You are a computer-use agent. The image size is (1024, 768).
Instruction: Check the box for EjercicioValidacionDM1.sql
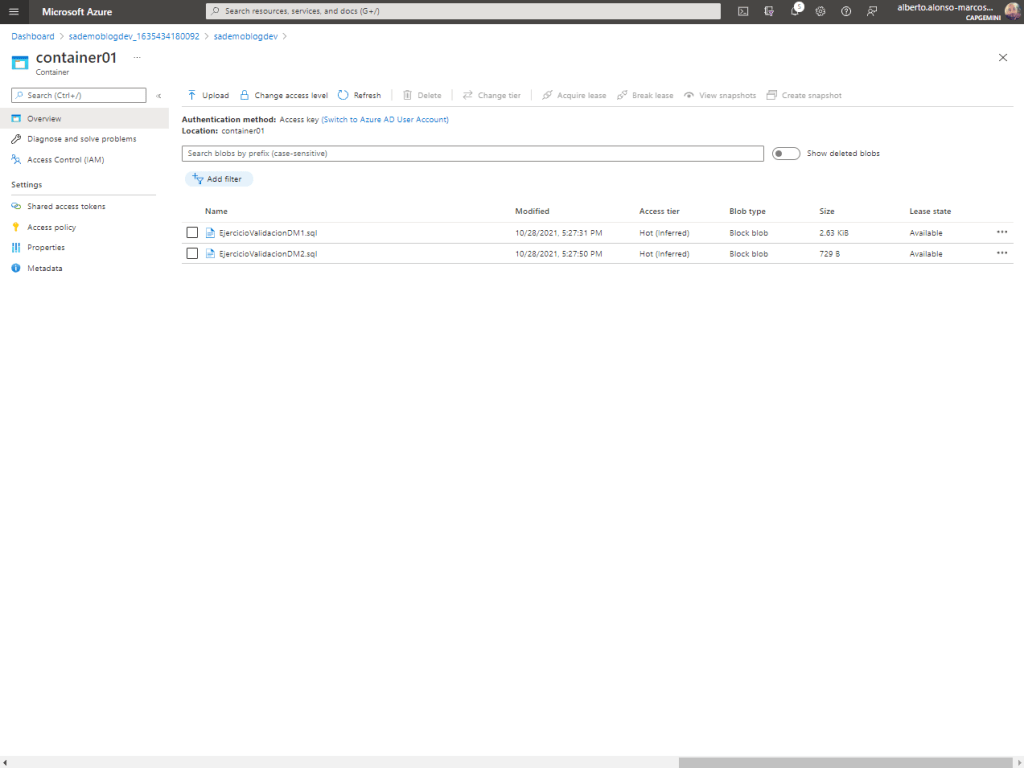192,233
